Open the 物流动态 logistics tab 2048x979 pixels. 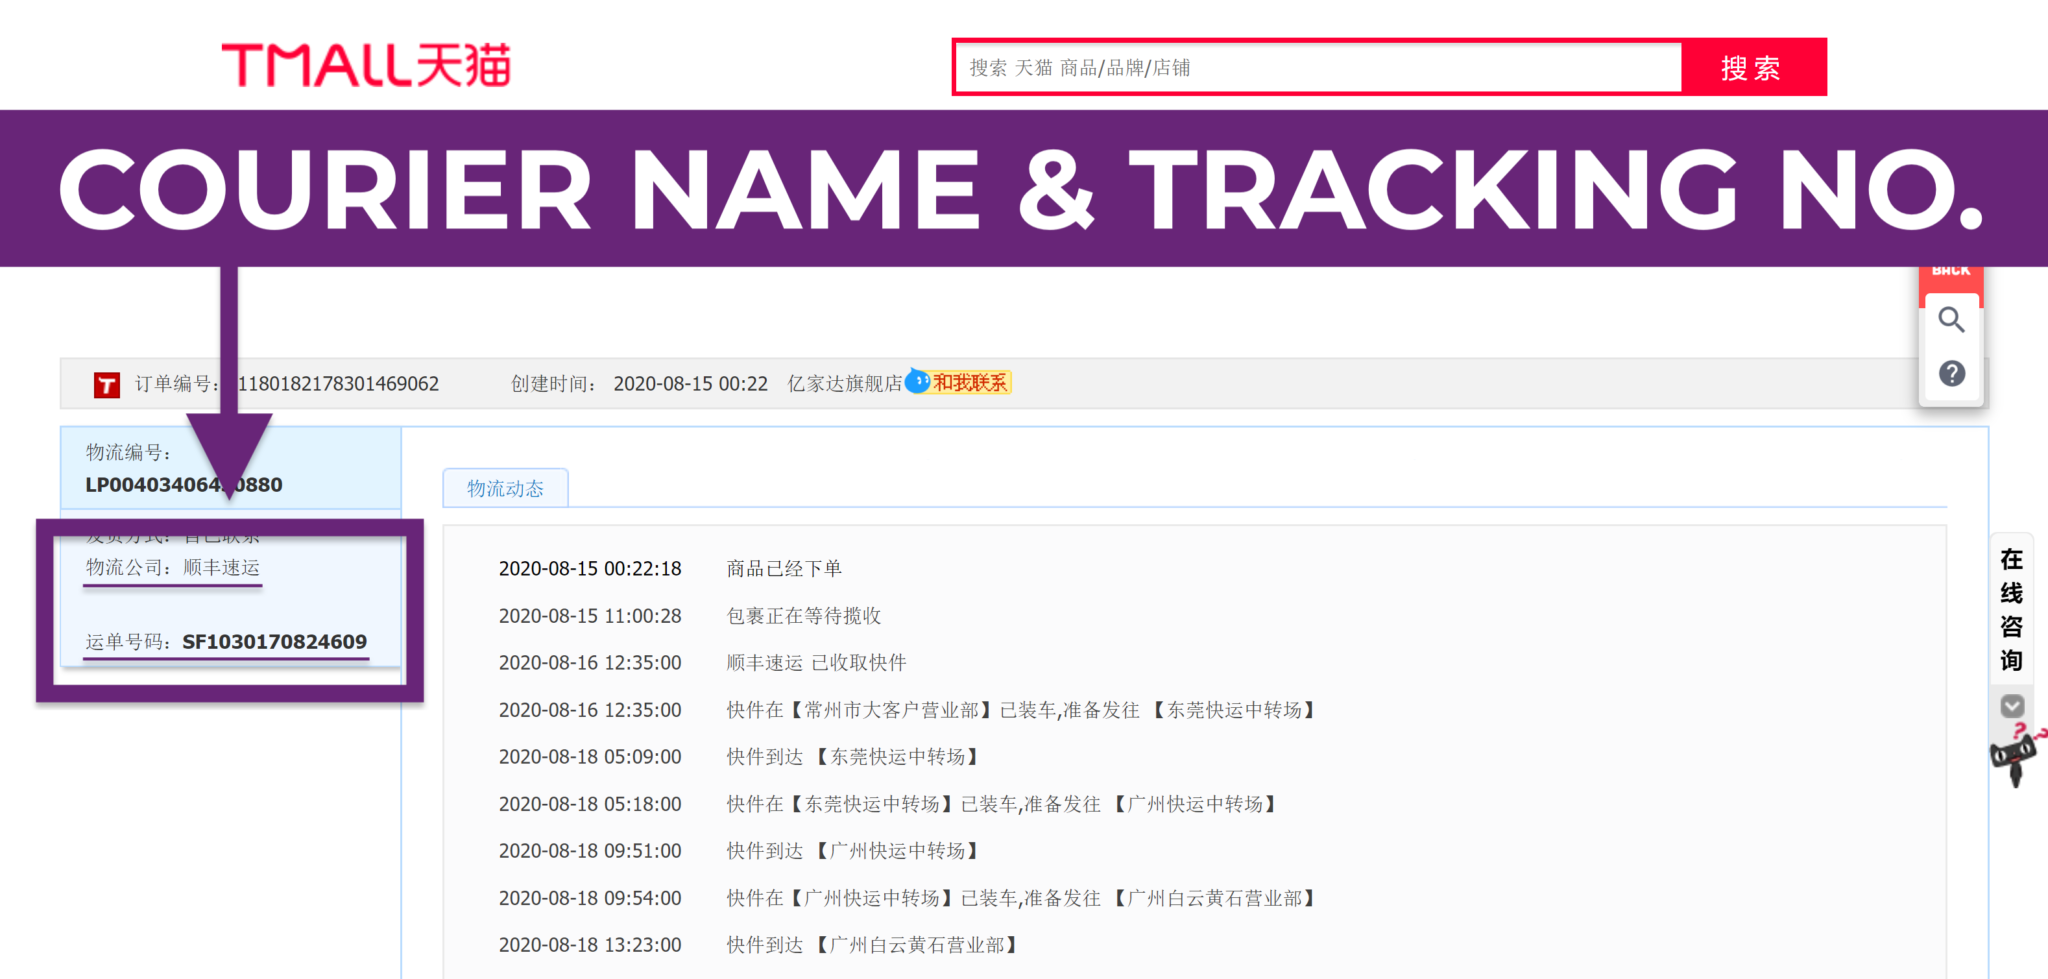[506, 488]
